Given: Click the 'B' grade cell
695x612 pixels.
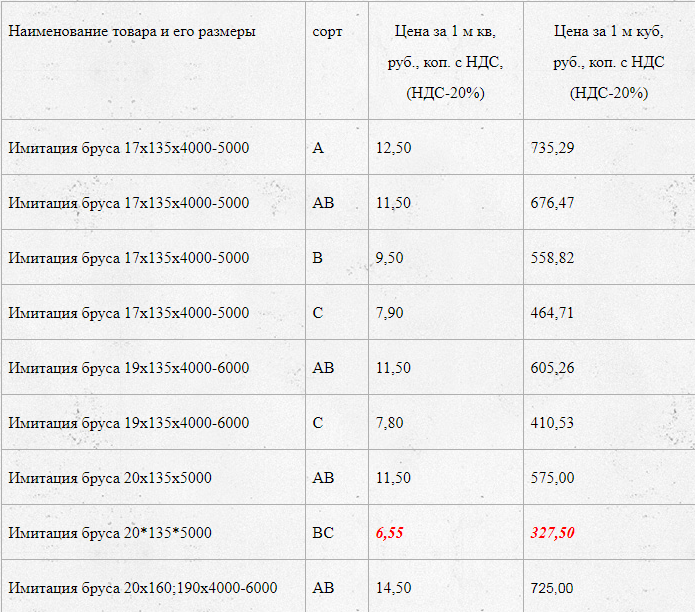Looking at the screenshot, I should click(x=317, y=257).
